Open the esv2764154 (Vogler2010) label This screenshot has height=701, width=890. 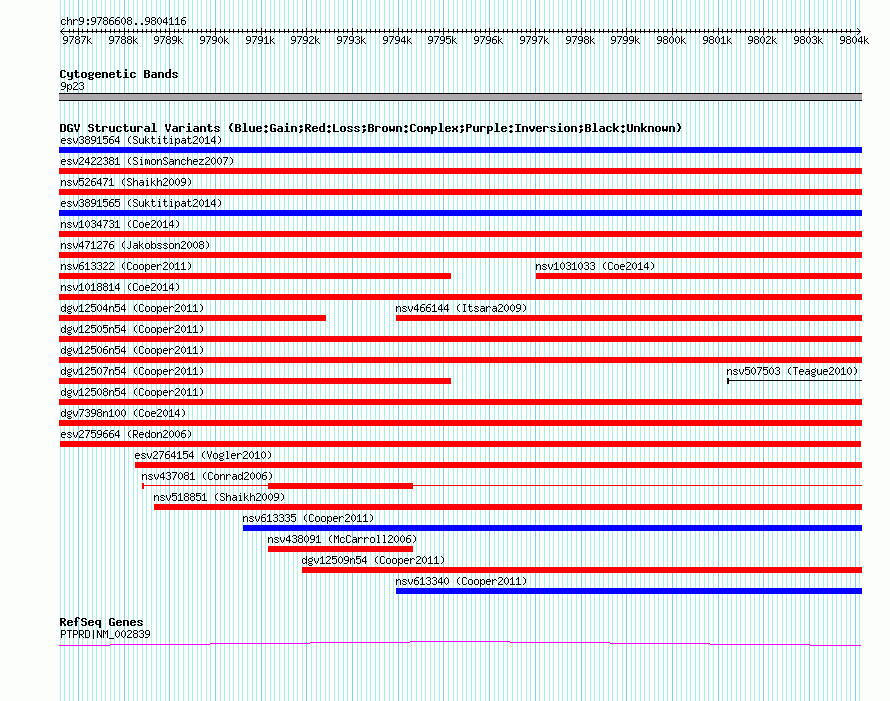(x=203, y=455)
